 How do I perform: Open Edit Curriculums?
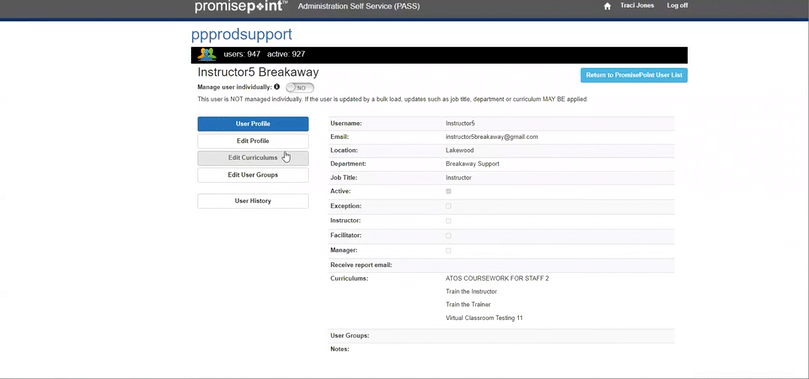pyautogui.click(x=253, y=158)
